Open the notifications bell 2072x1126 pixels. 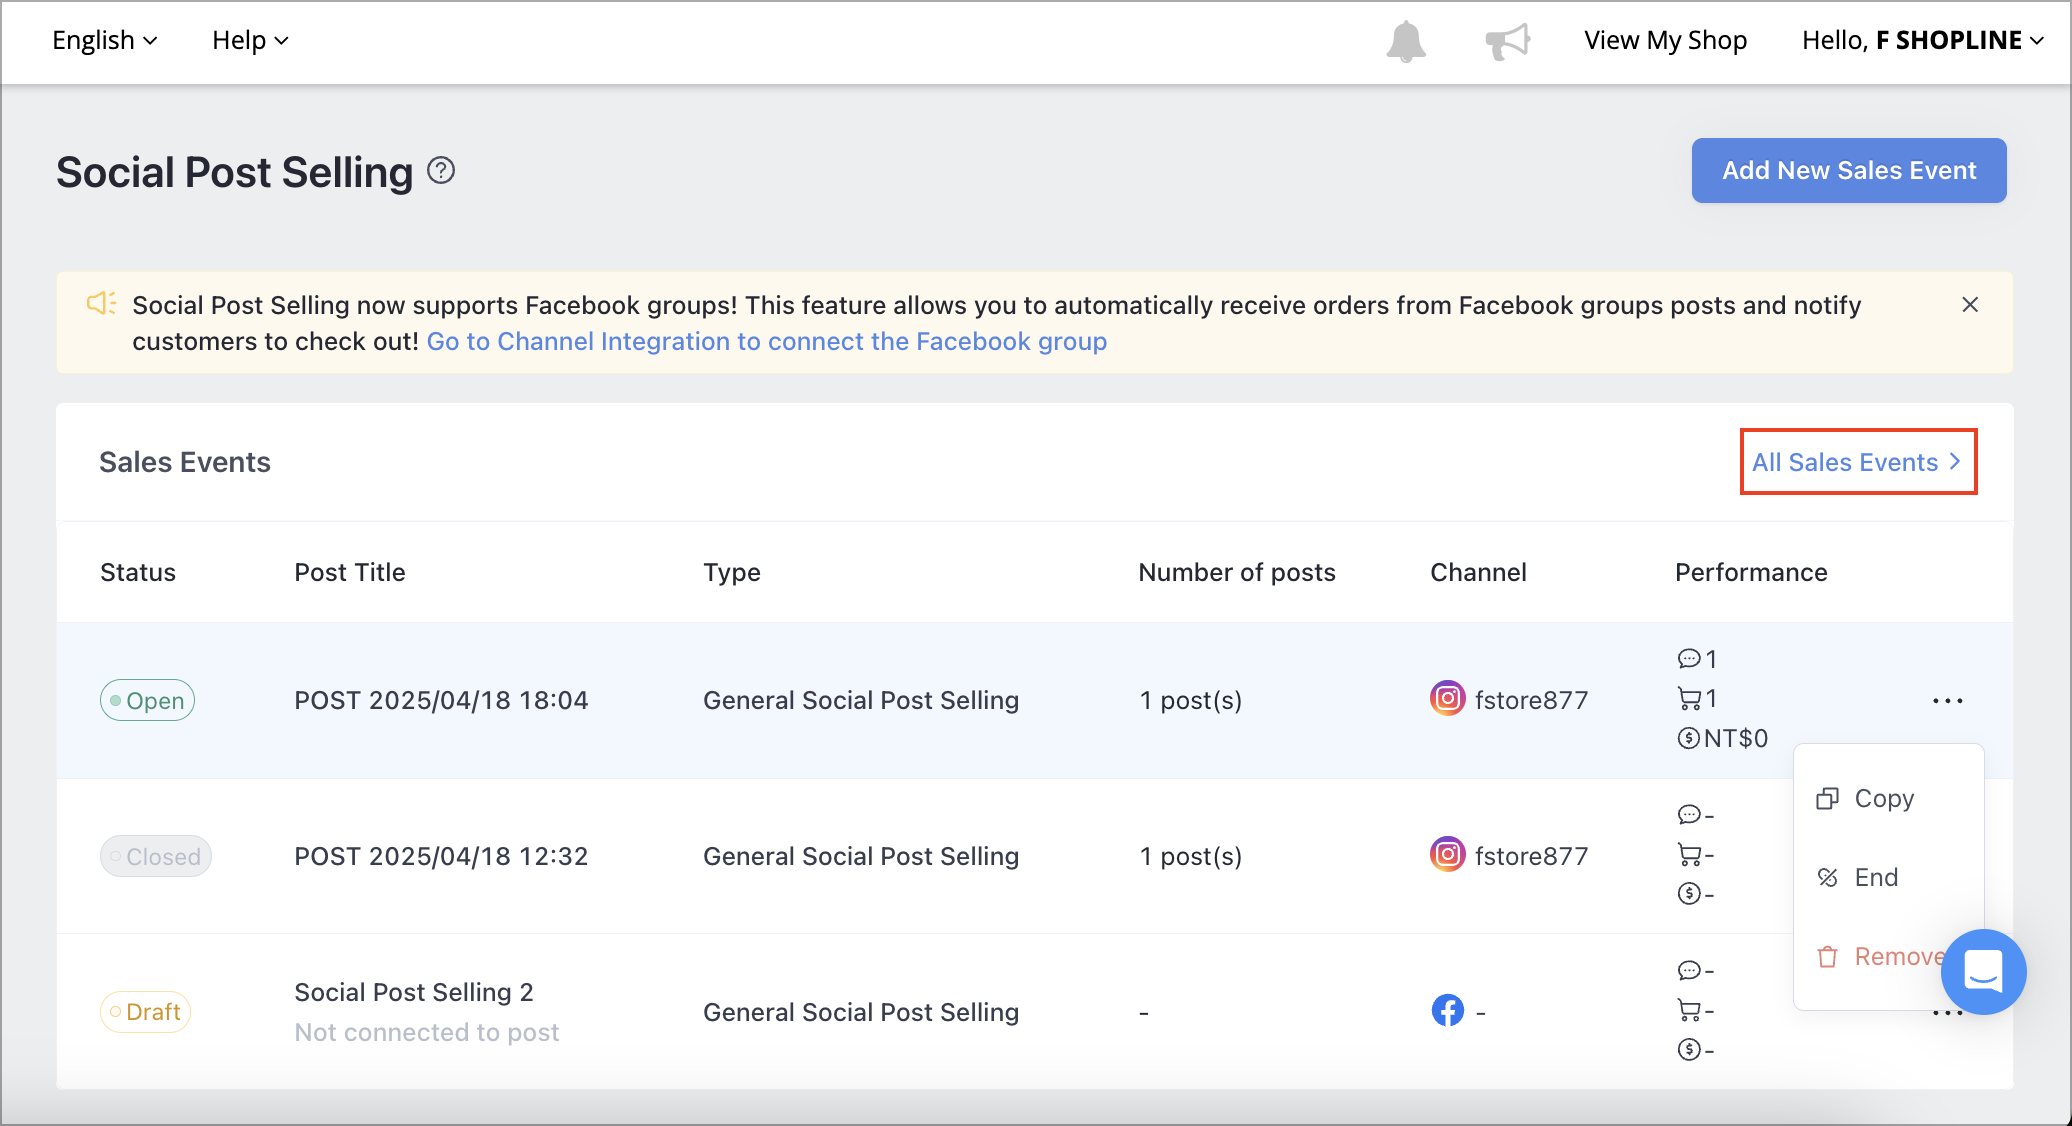(1406, 41)
